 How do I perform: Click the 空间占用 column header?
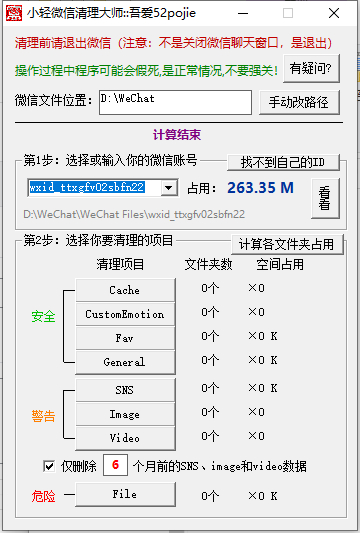(x=280, y=264)
